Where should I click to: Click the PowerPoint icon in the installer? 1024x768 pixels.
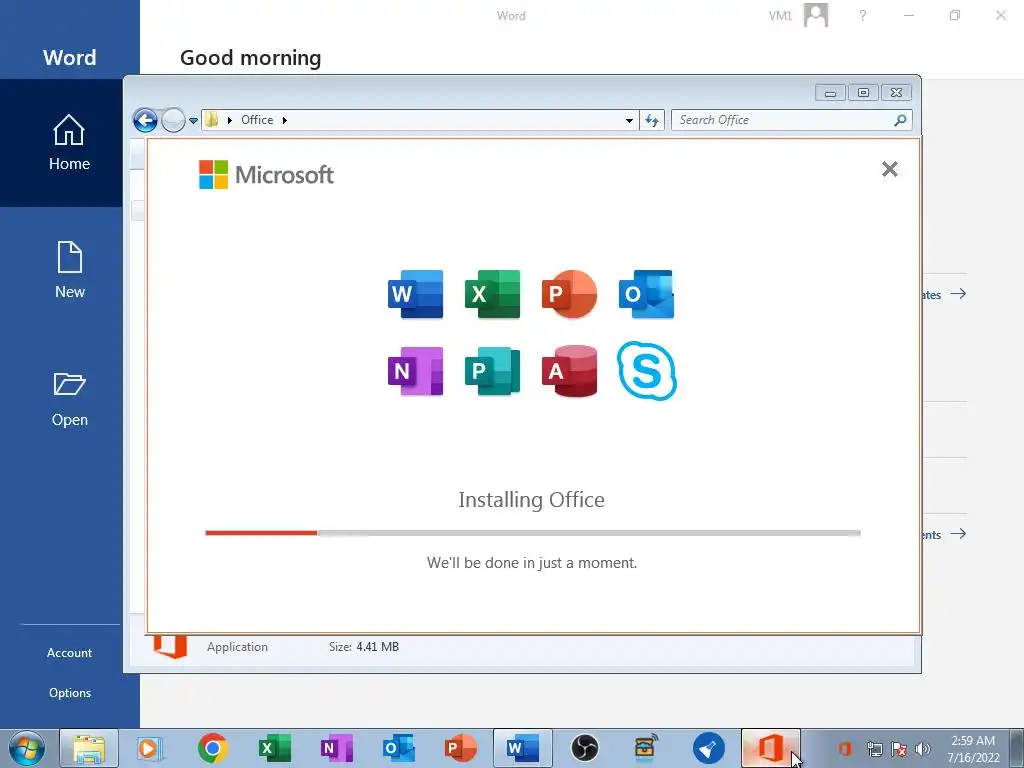tap(569, 294)
